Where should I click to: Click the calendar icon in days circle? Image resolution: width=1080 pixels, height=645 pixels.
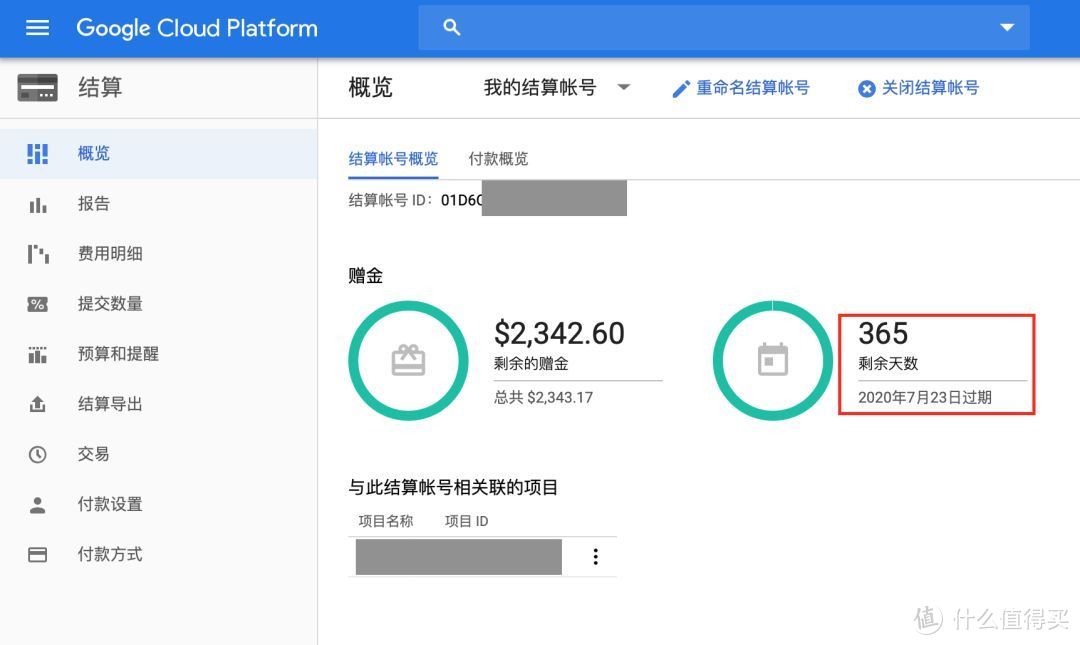773,360
